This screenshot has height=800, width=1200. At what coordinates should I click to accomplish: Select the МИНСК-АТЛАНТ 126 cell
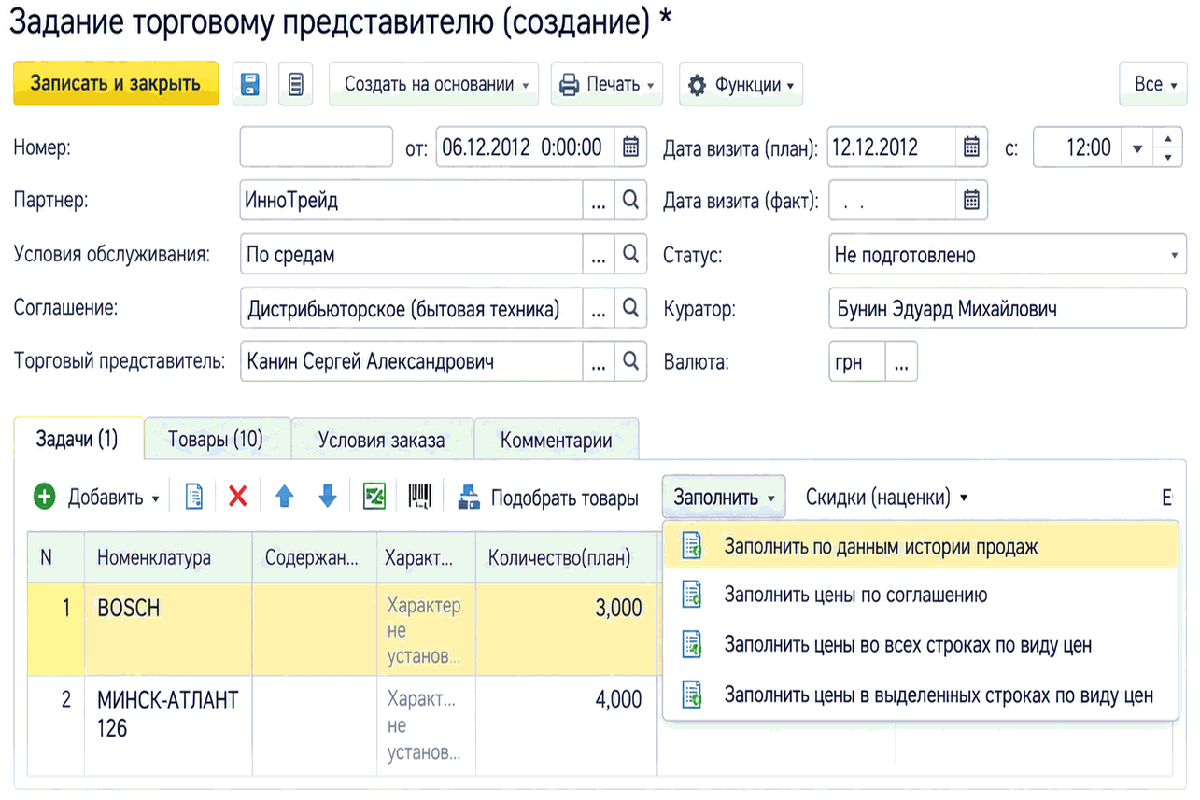[x=169, y=725]
